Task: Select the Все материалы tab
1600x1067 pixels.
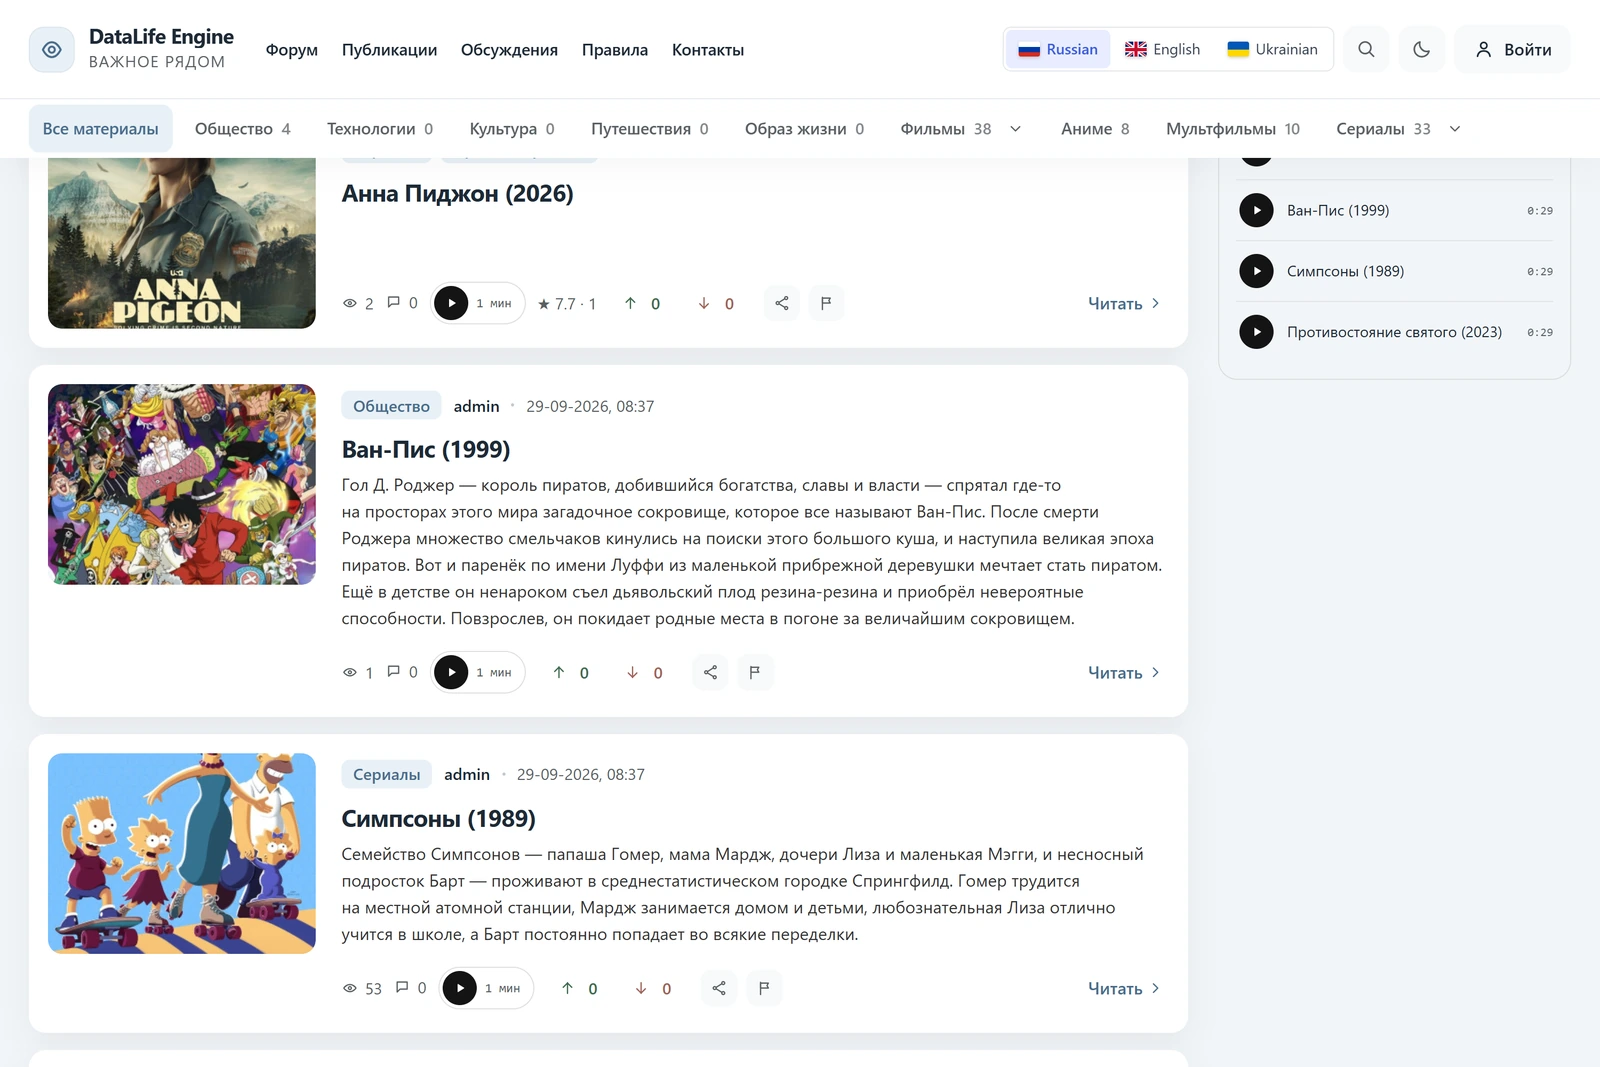Action: (101, 129)
